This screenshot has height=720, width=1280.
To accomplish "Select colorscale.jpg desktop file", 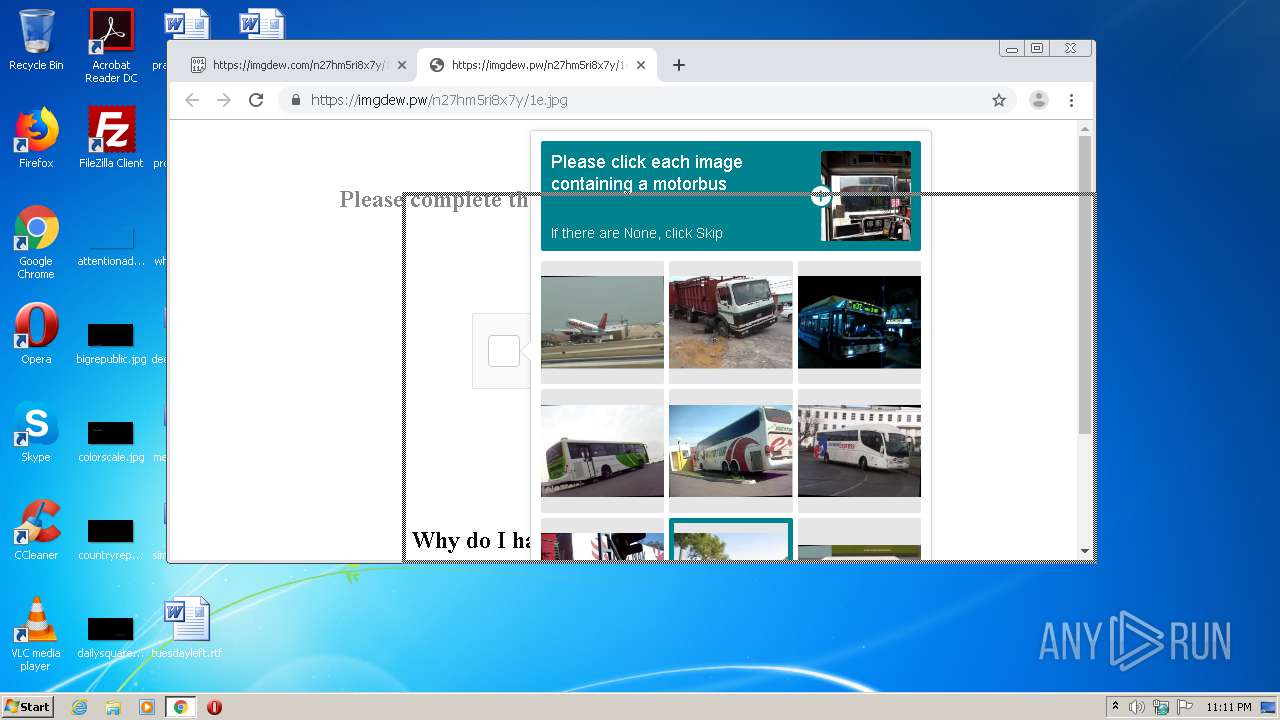I will [x=111, y=442].
